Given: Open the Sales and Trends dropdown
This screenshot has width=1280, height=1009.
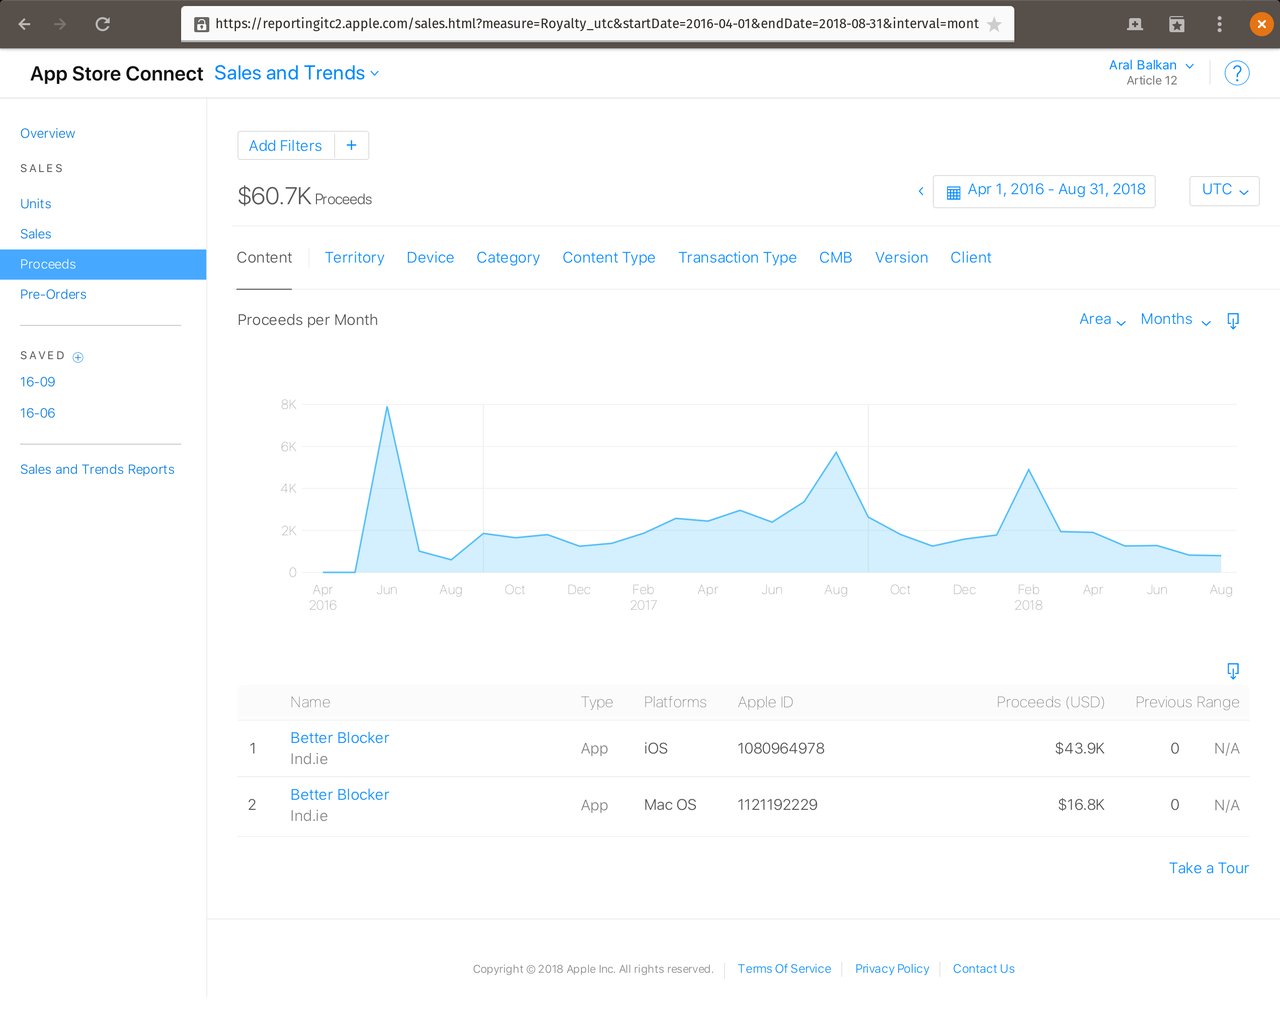Looking at the screenshot, I should [297, 73].
